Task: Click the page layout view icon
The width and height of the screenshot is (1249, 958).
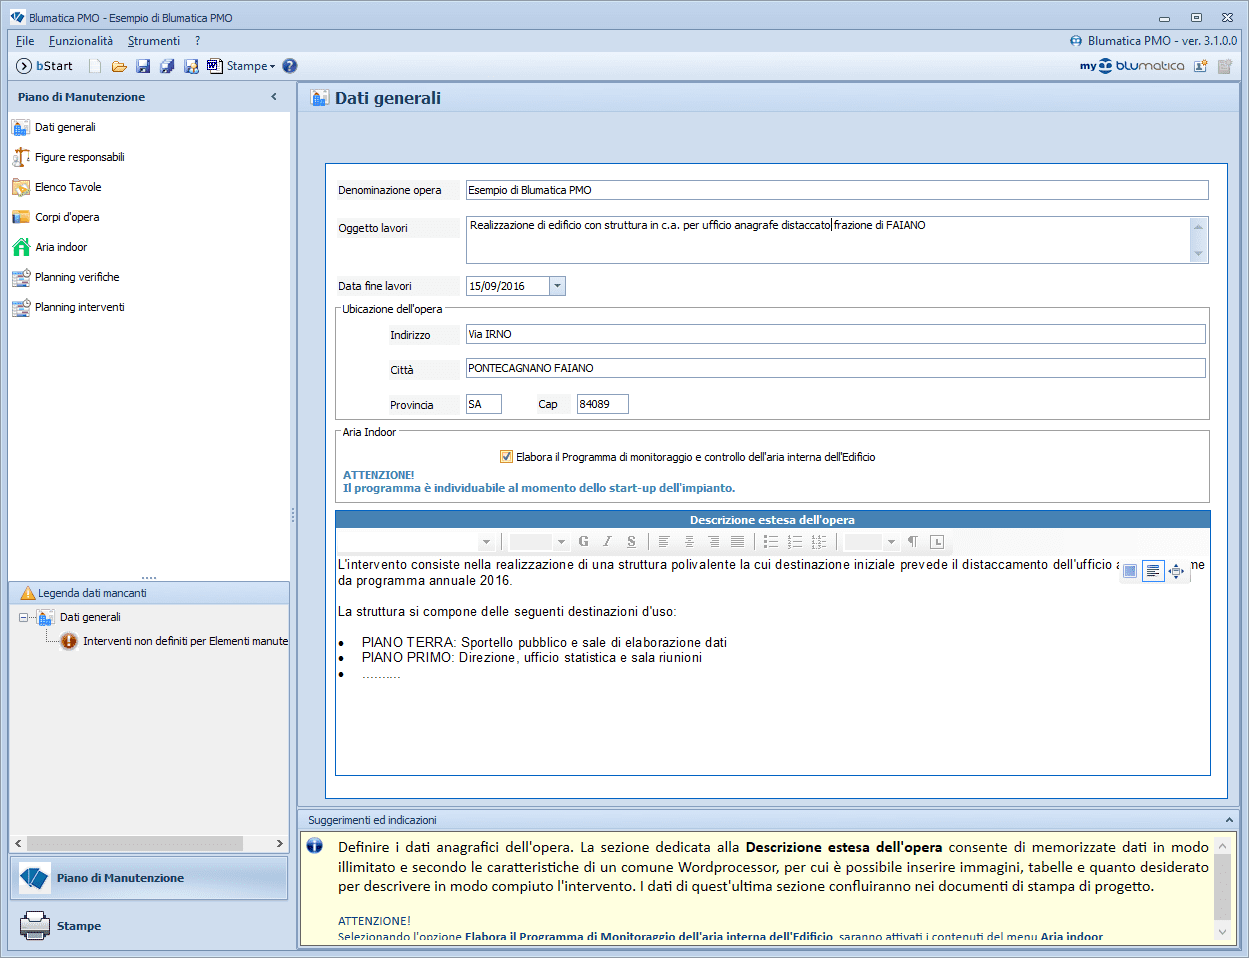Action: [1130, 571]
